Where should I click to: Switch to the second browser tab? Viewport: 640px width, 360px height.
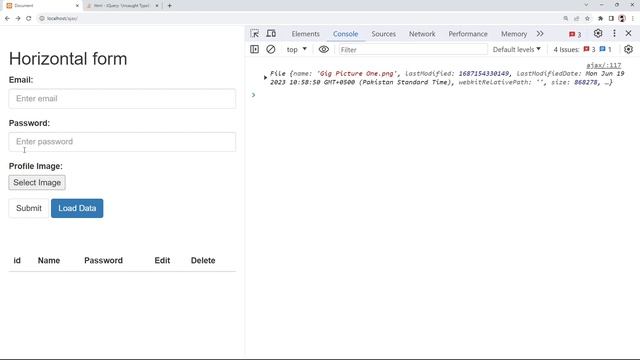click(122, 6)
